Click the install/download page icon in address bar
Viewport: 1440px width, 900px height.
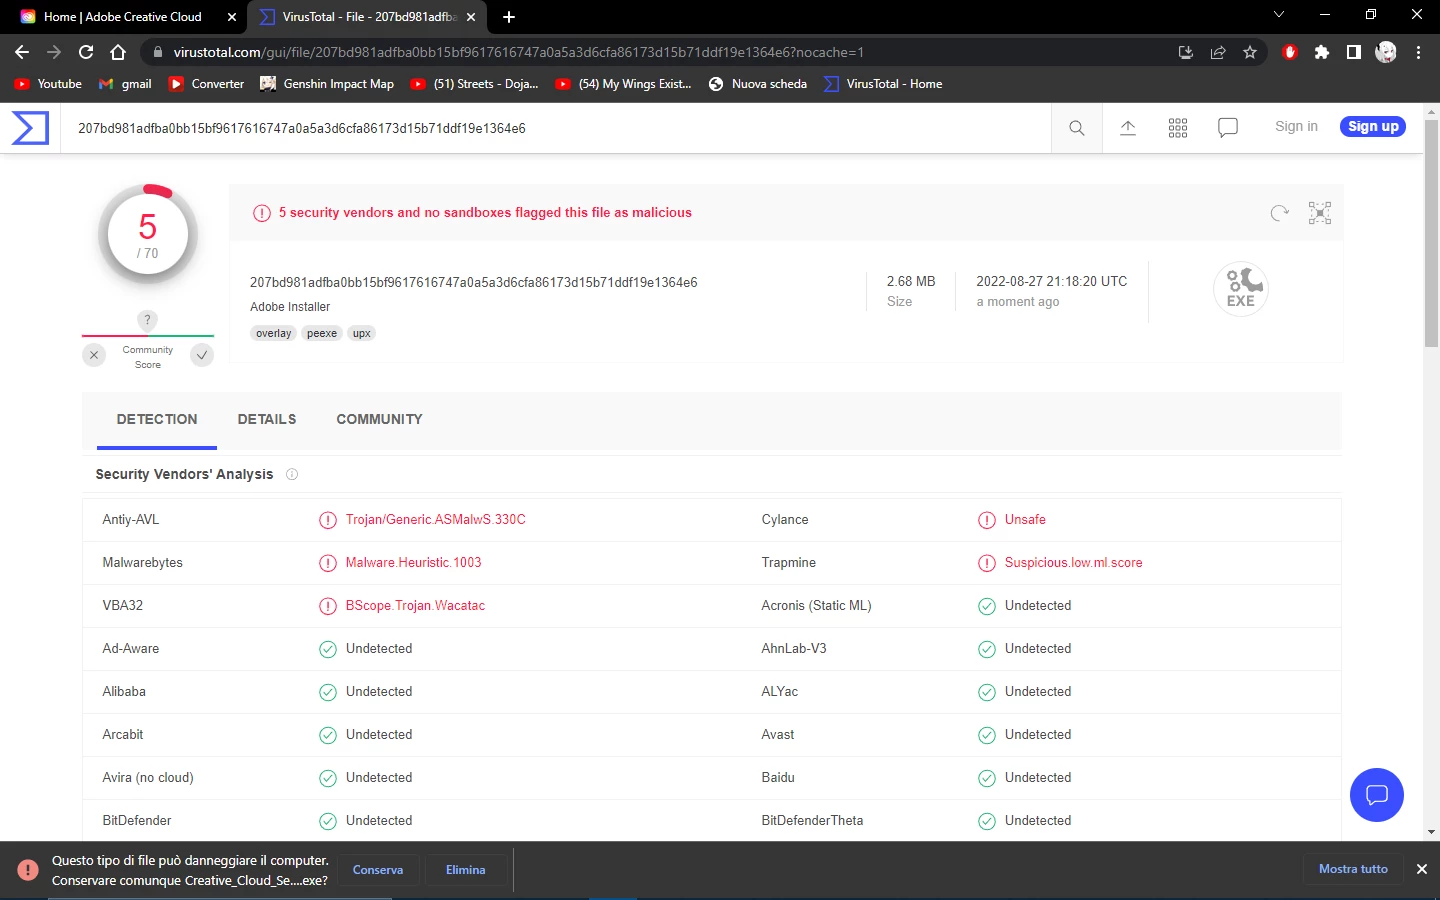pyautogui.click(x=1186, y=52)
